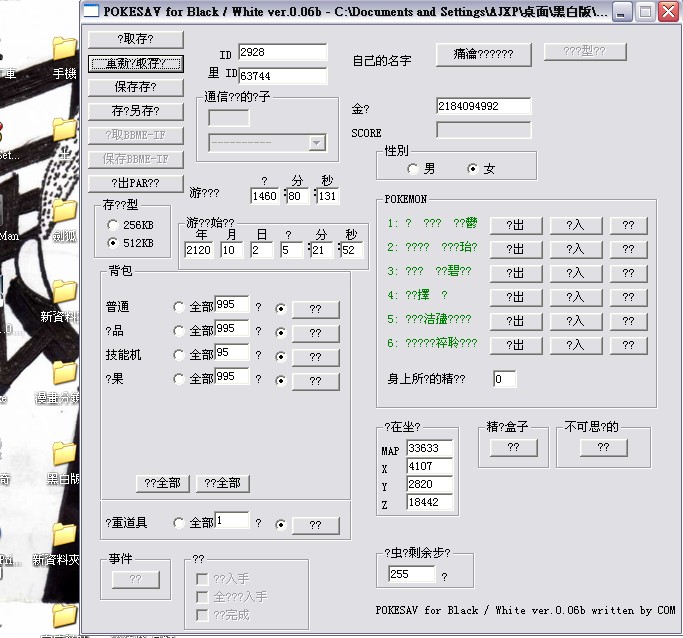Minimize the POKESAV window
Screen dimensions: 683x638
coord(622,12)
